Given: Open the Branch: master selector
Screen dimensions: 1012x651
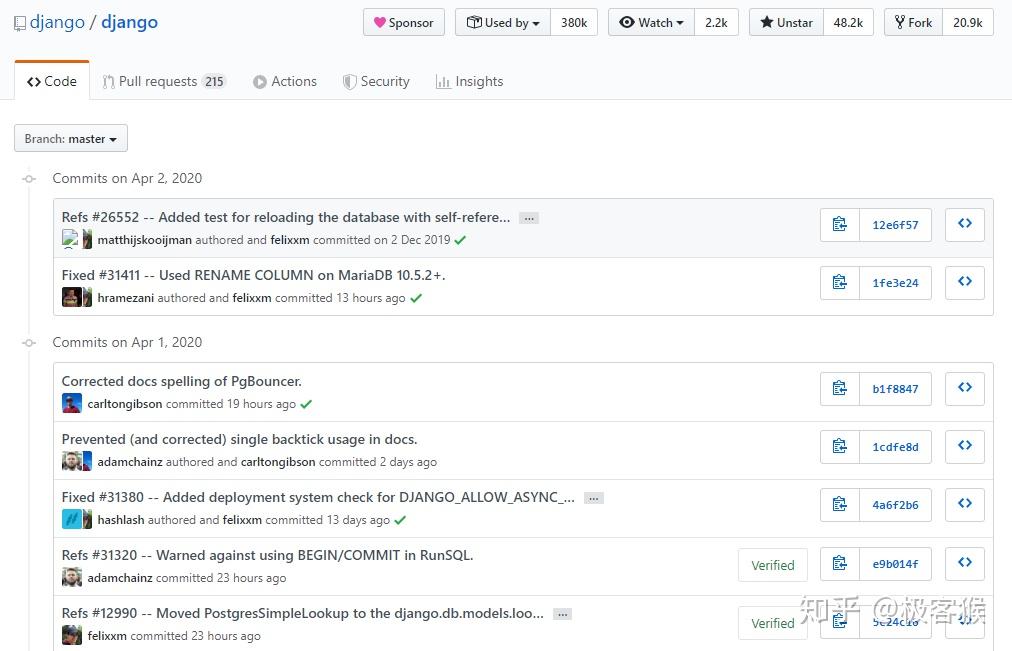Looking at the screenshot, I should [x=71, y=139].
